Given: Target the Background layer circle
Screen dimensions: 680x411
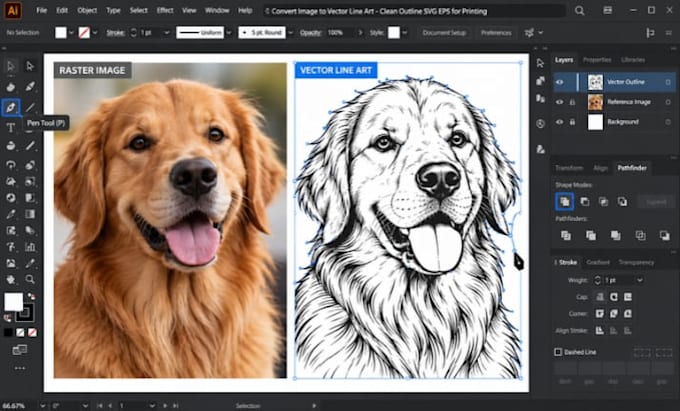Looking at the screenshot, I should point(668,122).
